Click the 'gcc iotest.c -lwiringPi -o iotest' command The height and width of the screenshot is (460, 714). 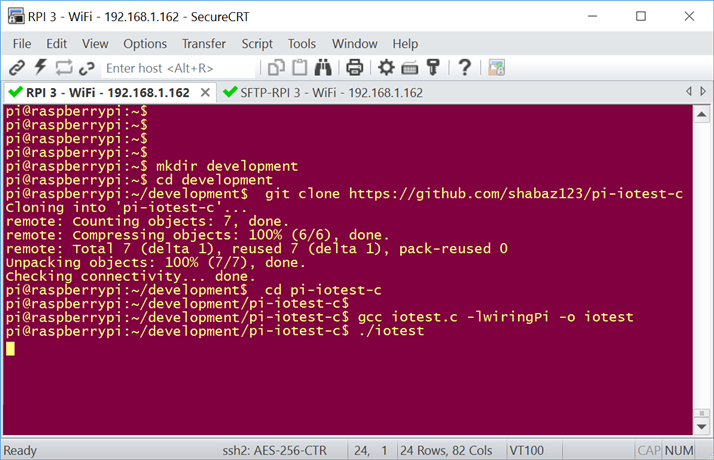tap(495, 317)
